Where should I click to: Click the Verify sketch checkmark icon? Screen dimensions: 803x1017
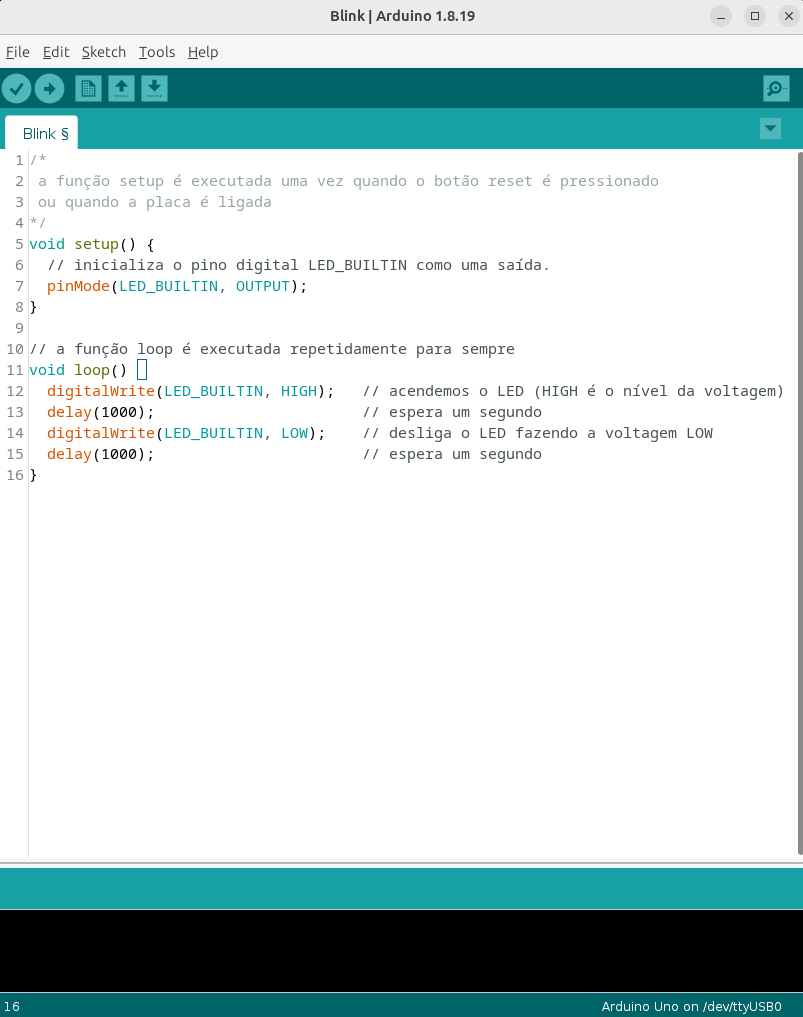16,89
